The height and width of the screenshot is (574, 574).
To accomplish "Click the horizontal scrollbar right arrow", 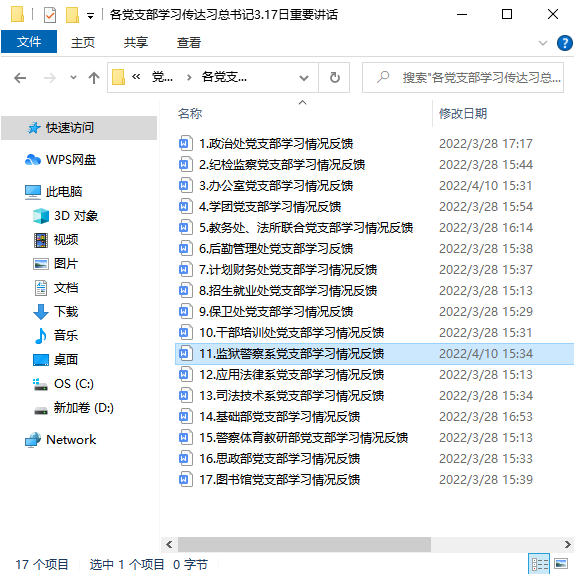I will (568, 544).
